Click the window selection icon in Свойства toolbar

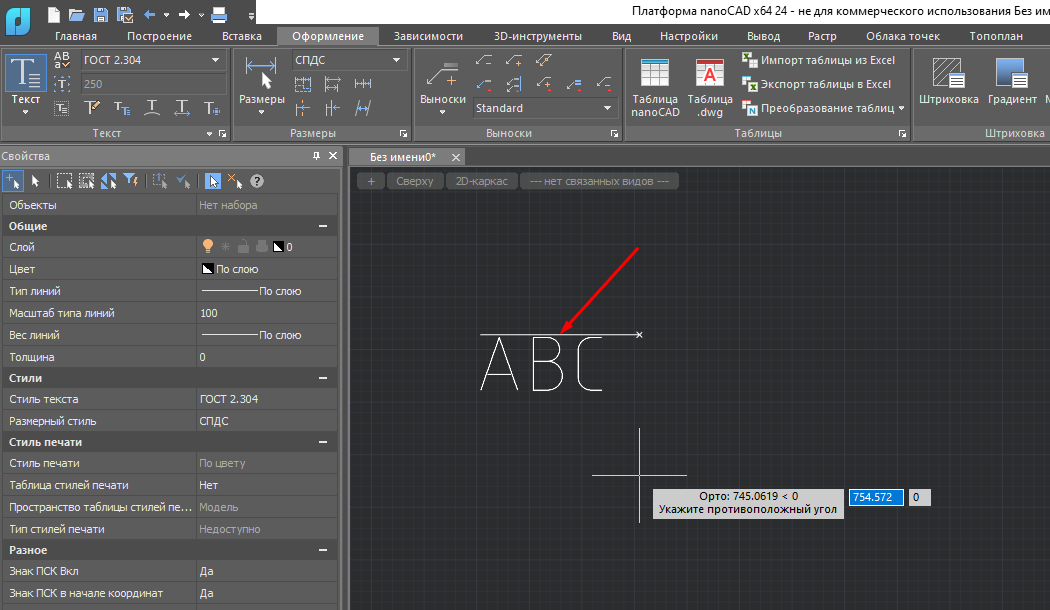(64, 181)
